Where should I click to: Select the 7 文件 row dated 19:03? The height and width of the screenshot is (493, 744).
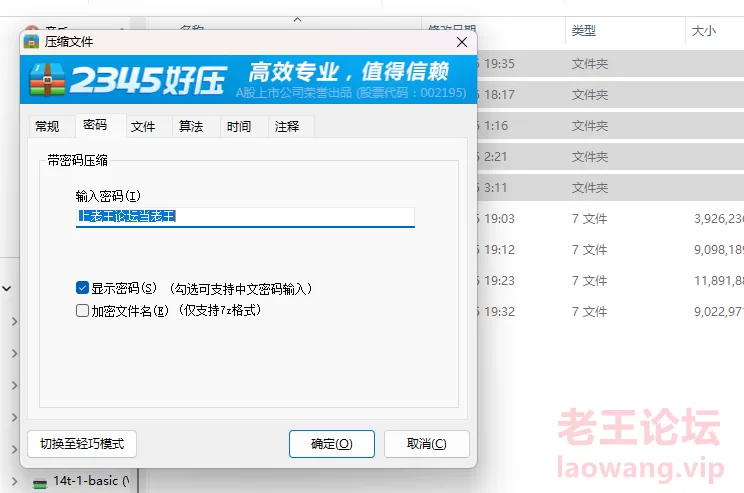pyautogui.click(x=610, y=219)
